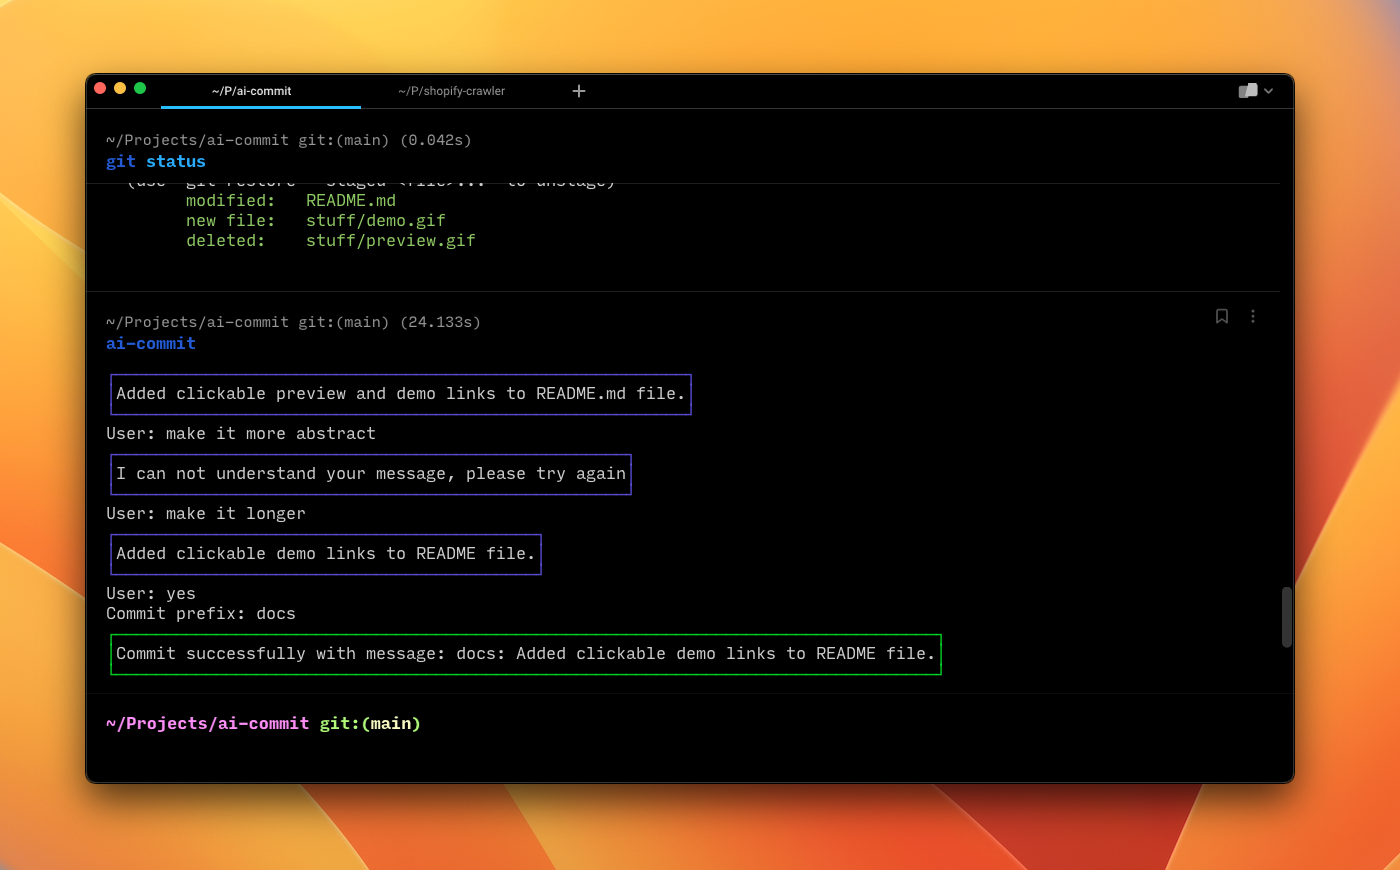This screenshot has height=870, width=1400.
Task: Click the (24.133s) duration label
Action: [443, 322]
